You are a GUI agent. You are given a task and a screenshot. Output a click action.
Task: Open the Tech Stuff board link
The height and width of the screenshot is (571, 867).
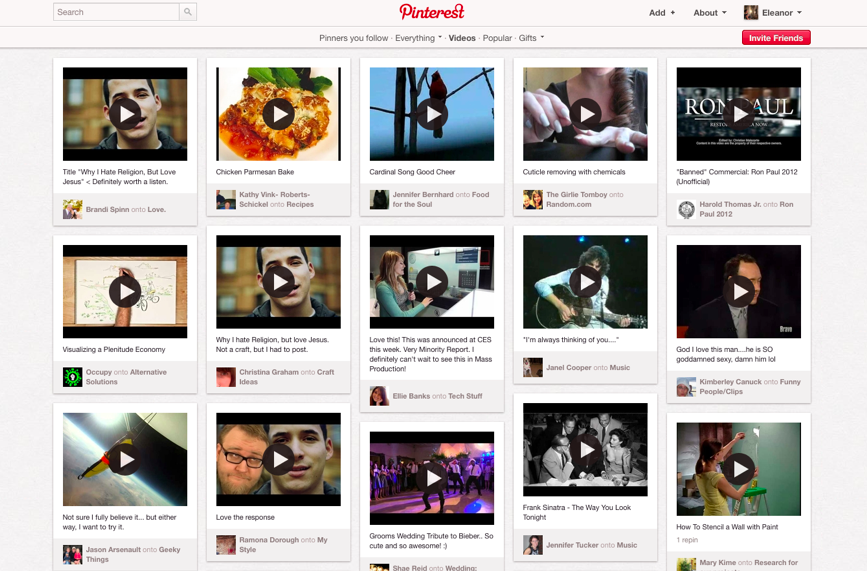465,396
